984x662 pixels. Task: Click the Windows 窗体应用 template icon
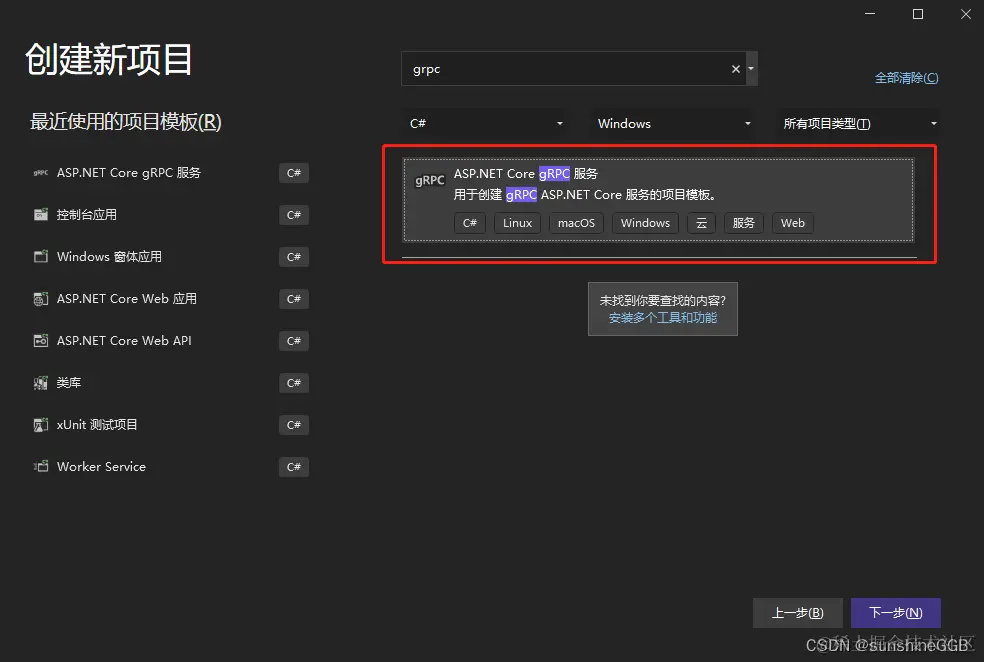pyautogui.click(x=41, y=257)
